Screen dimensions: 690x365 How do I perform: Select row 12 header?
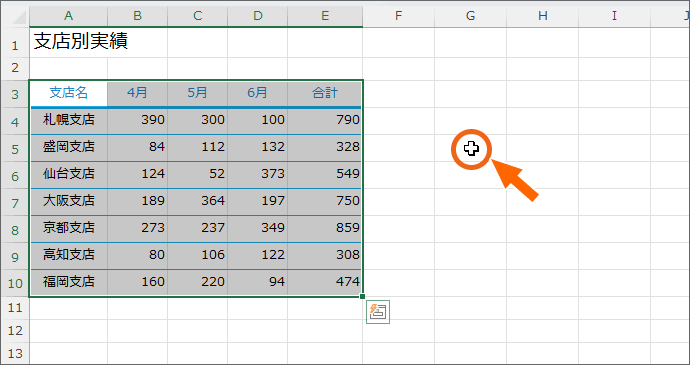tap(15, 331)
